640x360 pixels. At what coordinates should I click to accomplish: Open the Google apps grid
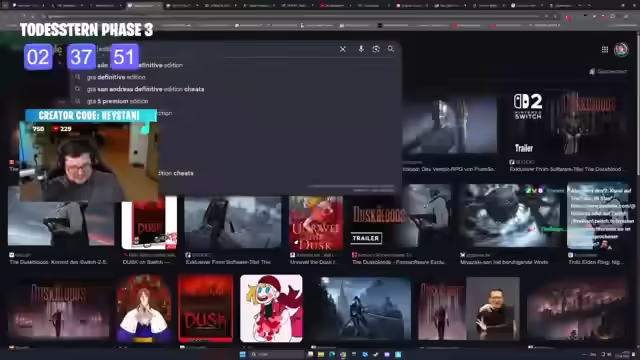605,49
